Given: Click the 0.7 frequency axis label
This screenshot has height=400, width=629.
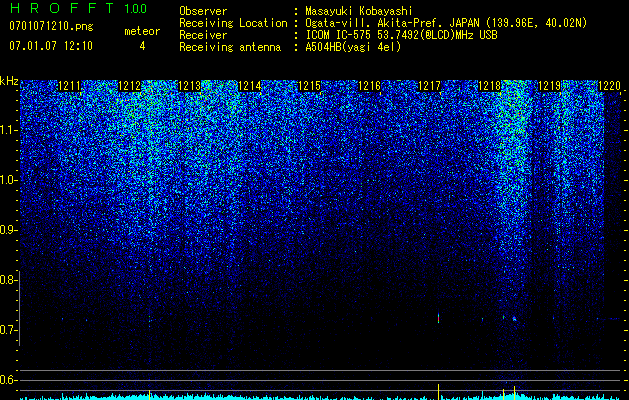Looking at the screenshot, I should click(x=8, y=330).
